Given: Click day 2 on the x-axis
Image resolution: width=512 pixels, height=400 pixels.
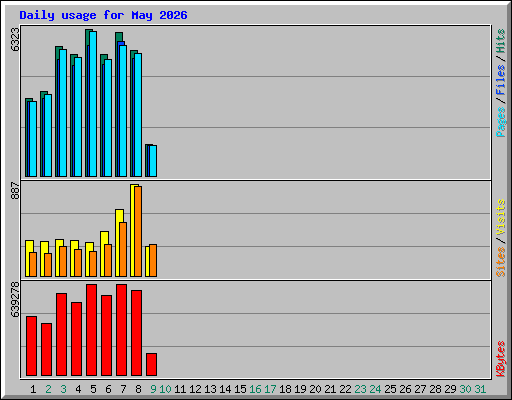Looking at the screenshot, I should 48,389.
